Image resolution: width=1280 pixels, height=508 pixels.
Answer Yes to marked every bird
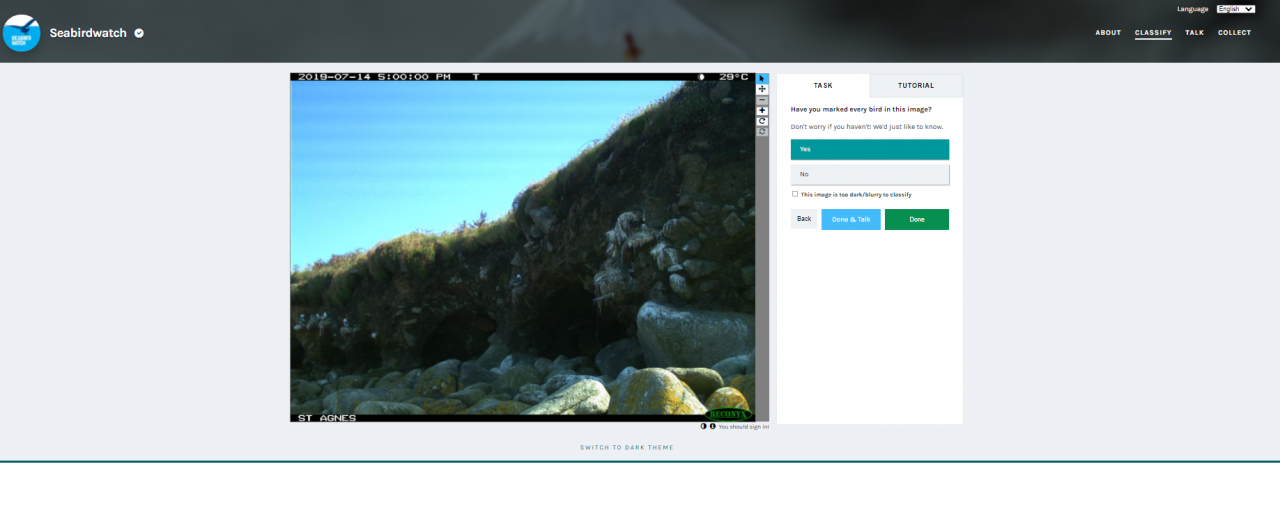[x=870, y=149]
